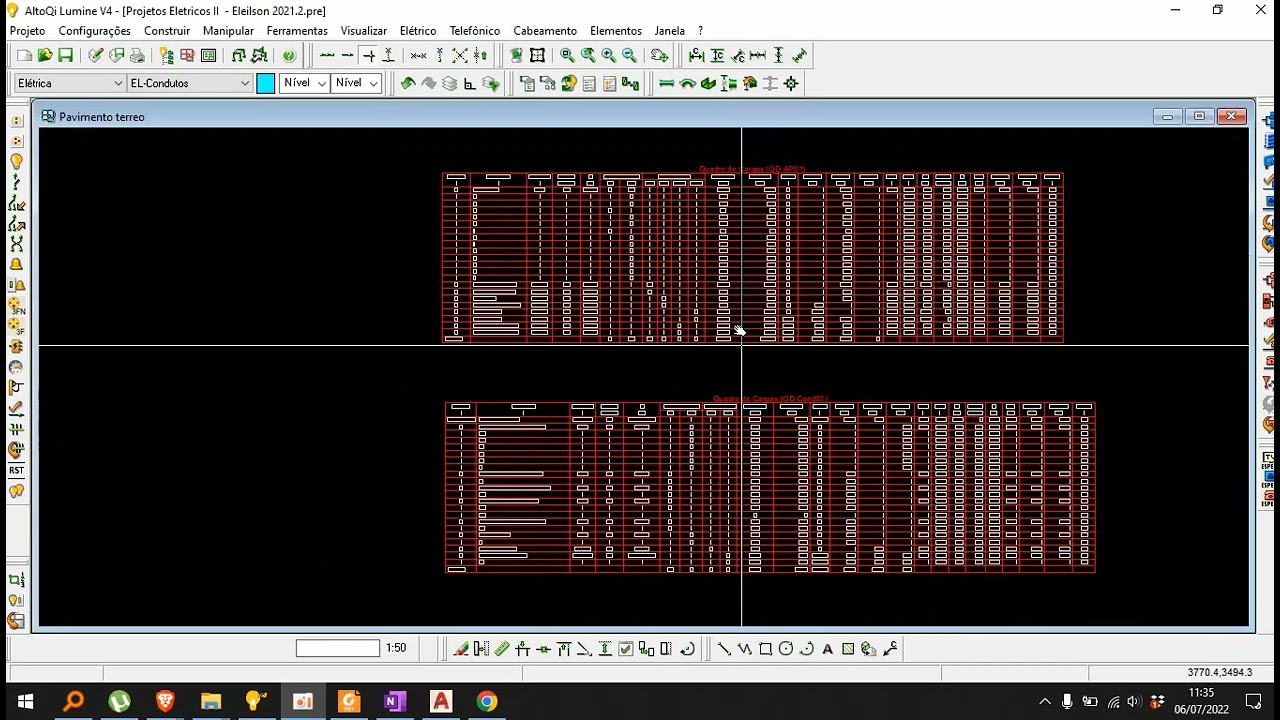Open the Elétrico menu
The image size is (1280, 720).
click(x=418, y=31)
